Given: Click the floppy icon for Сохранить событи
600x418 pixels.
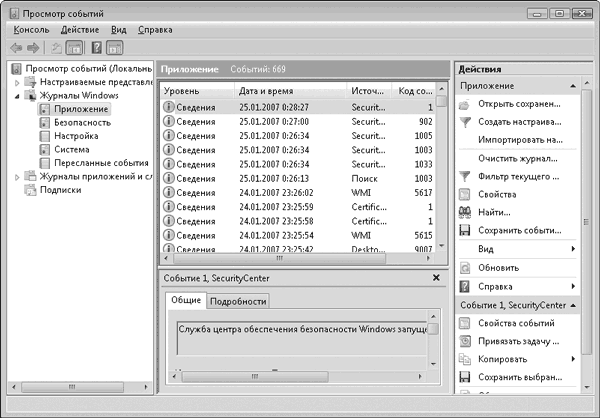Looking at the screenshot, I should tap(466, 230).
